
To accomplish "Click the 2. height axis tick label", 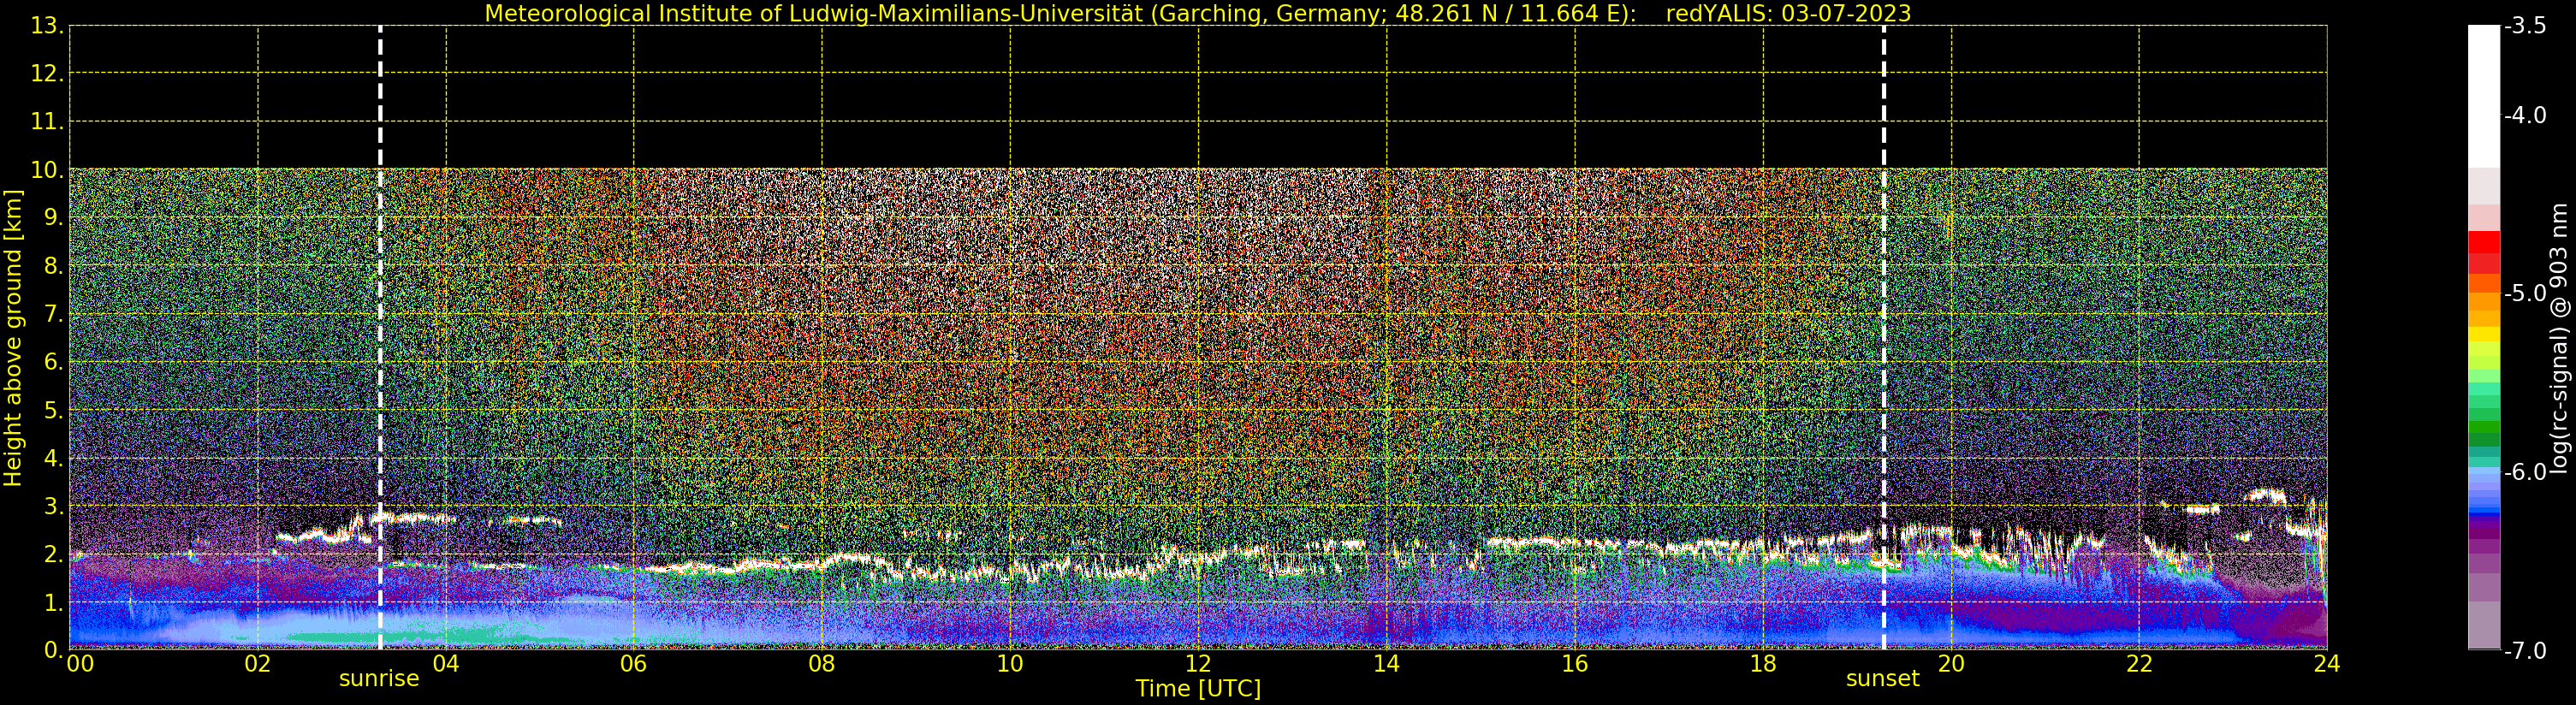I will [53, 554].
